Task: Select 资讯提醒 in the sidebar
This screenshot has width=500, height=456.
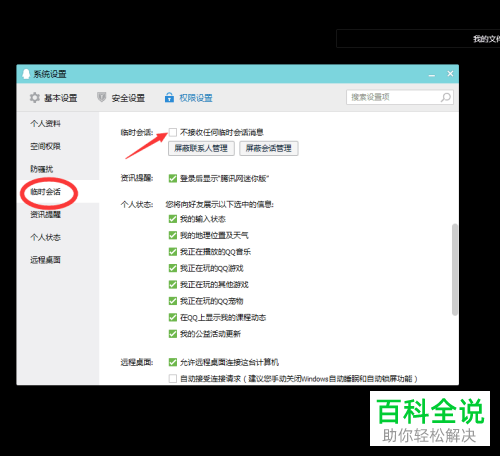Action: (45, 214)
